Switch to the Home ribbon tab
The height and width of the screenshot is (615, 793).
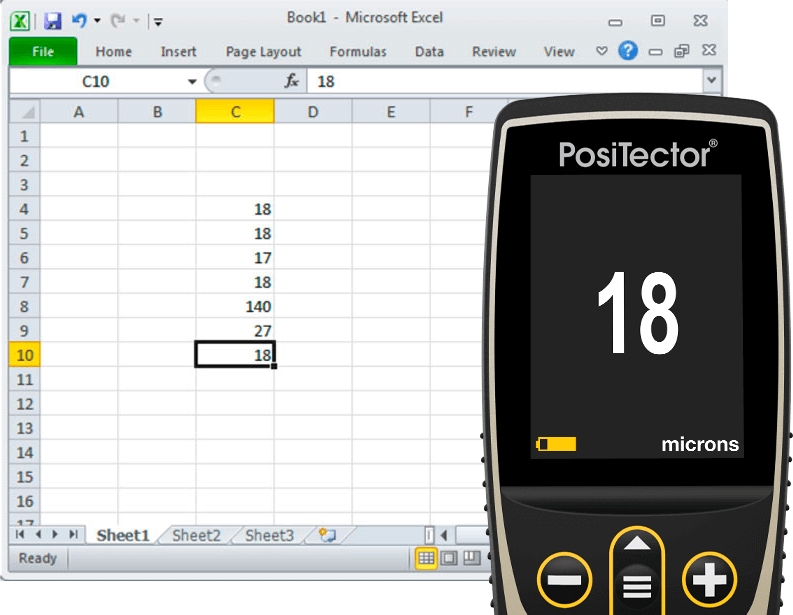tap(114, 52)
